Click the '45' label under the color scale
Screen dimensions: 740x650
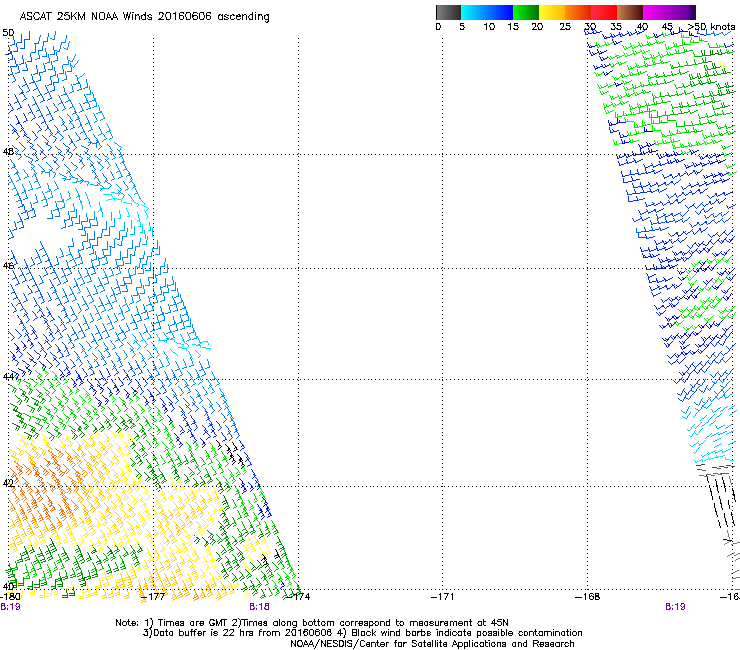click(x=667, y=27)
